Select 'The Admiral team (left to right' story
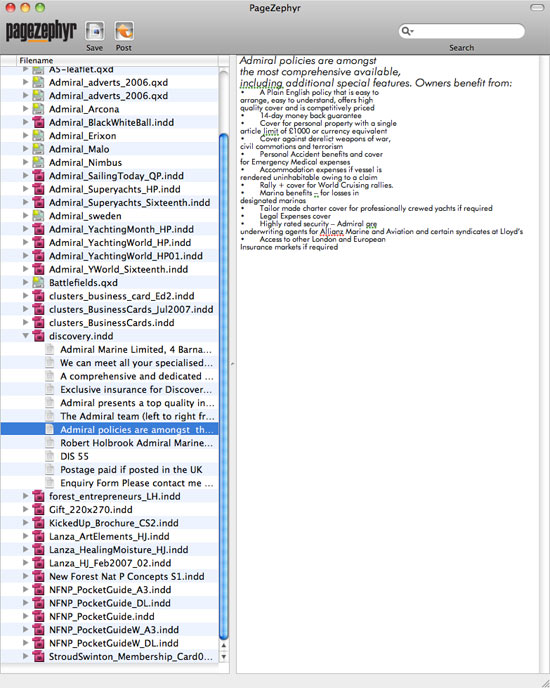The image size is (550, 688). (109, 416)
